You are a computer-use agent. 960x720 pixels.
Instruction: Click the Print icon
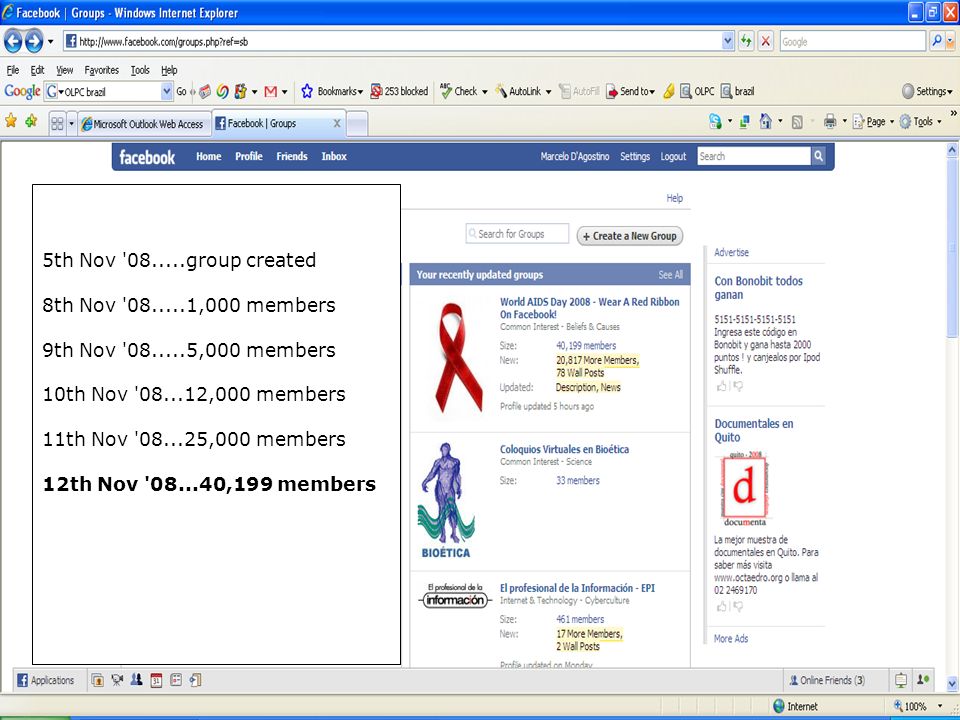point(830,121)
